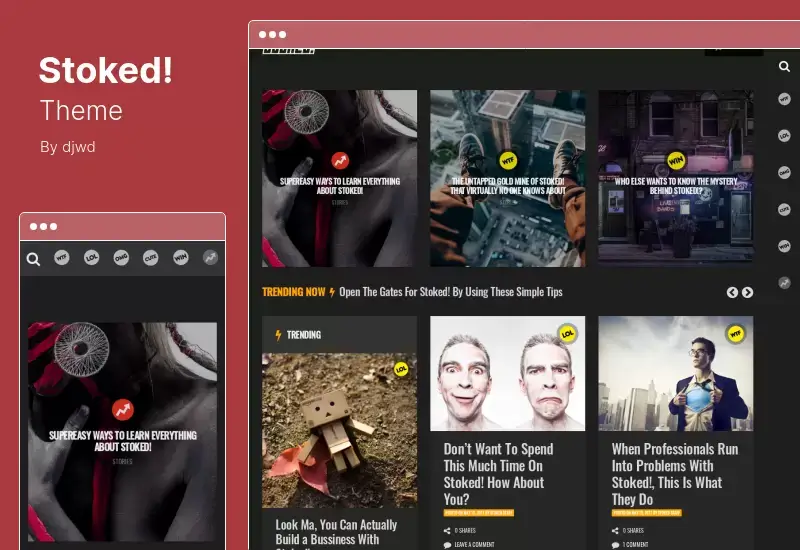Screen dimensions: 800x550
Task: Click the 'TRENDING NOW' ticker label
Action: click(x=293, y=292)
